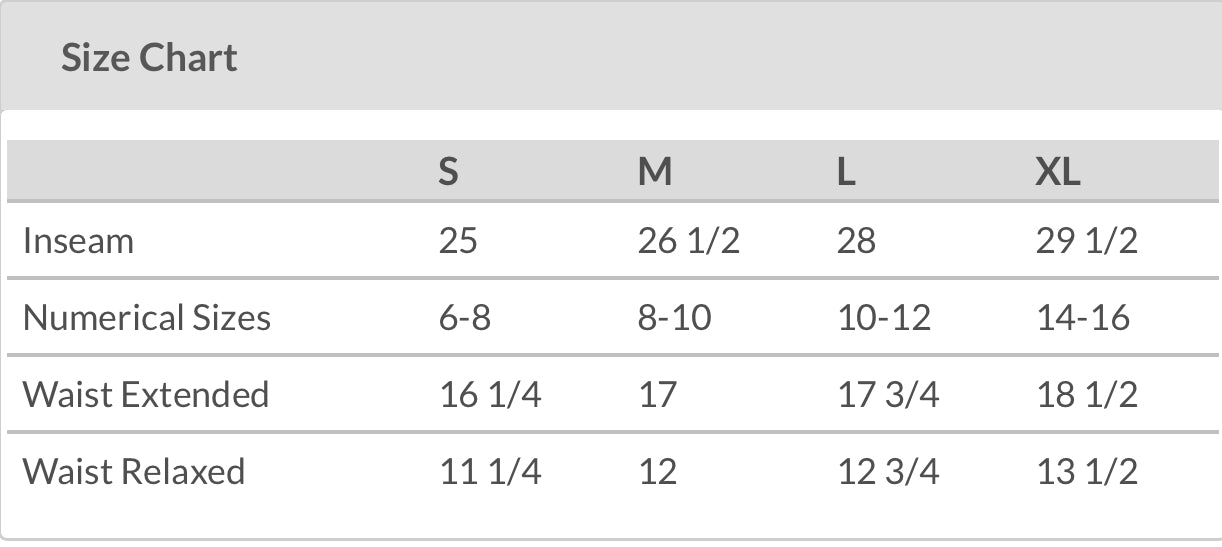Click the XL inseam value 29 1/2
The width and height of the screenshot is (1222, 547).
pos(1087,241)
